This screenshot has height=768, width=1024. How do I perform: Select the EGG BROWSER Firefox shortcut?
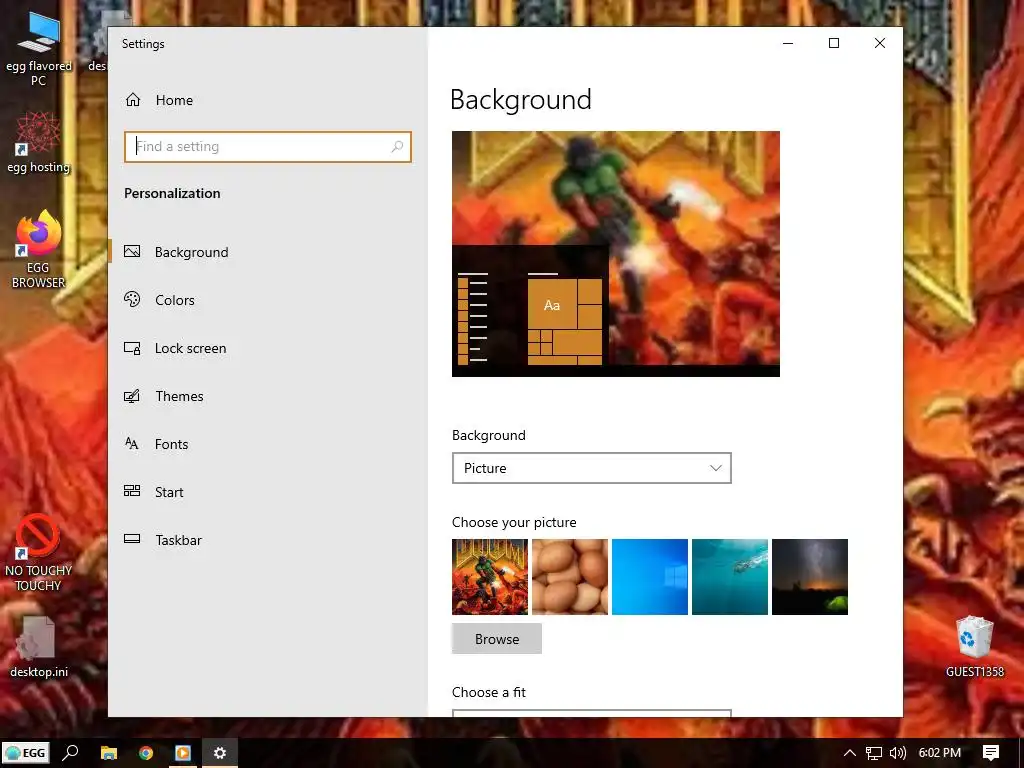coord(39,249)
